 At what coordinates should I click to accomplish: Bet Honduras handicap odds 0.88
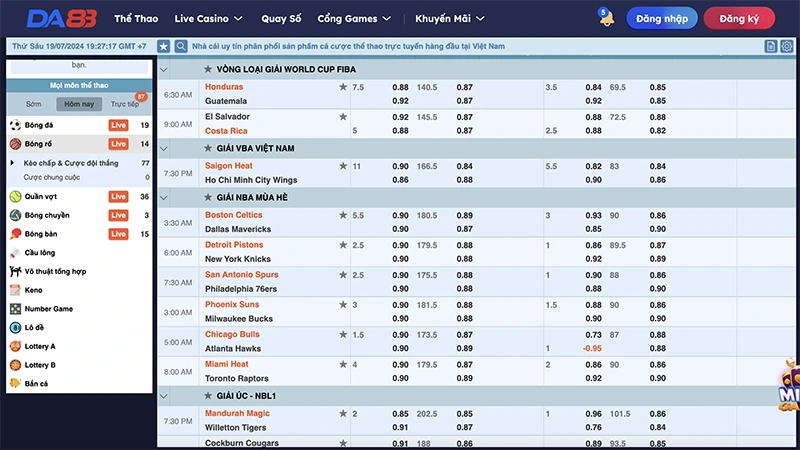coord(400,87)
